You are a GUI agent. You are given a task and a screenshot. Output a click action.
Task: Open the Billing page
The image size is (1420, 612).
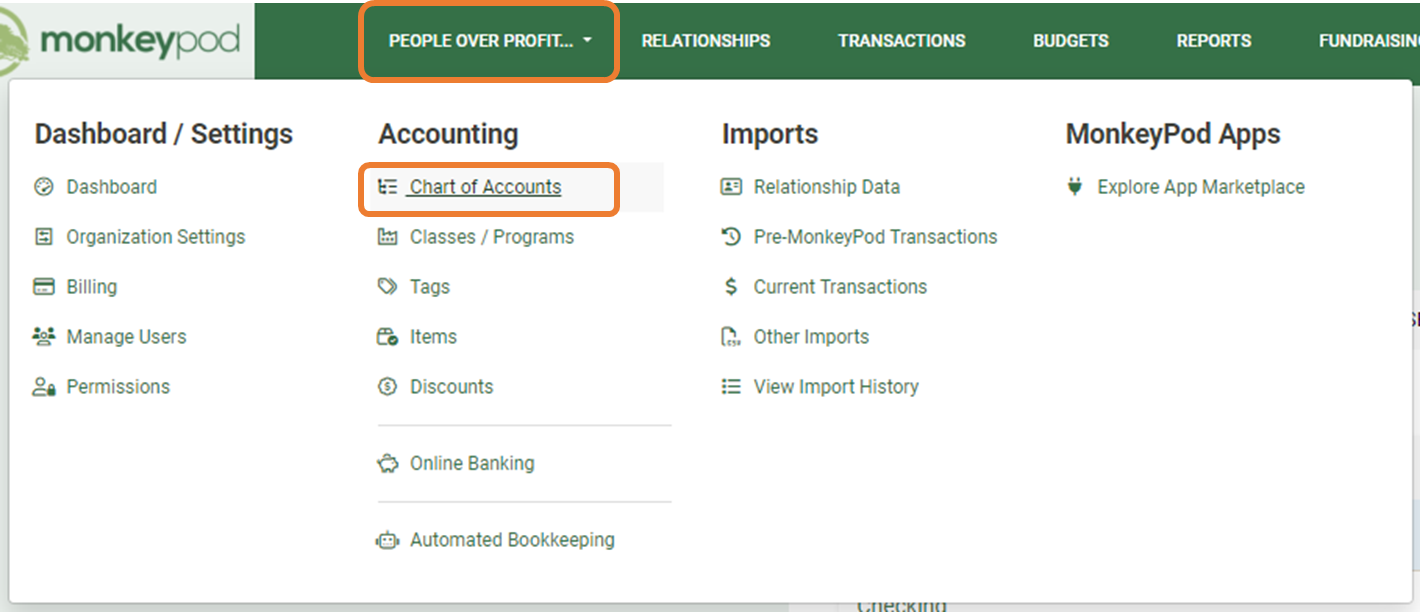tap(92, 287)
